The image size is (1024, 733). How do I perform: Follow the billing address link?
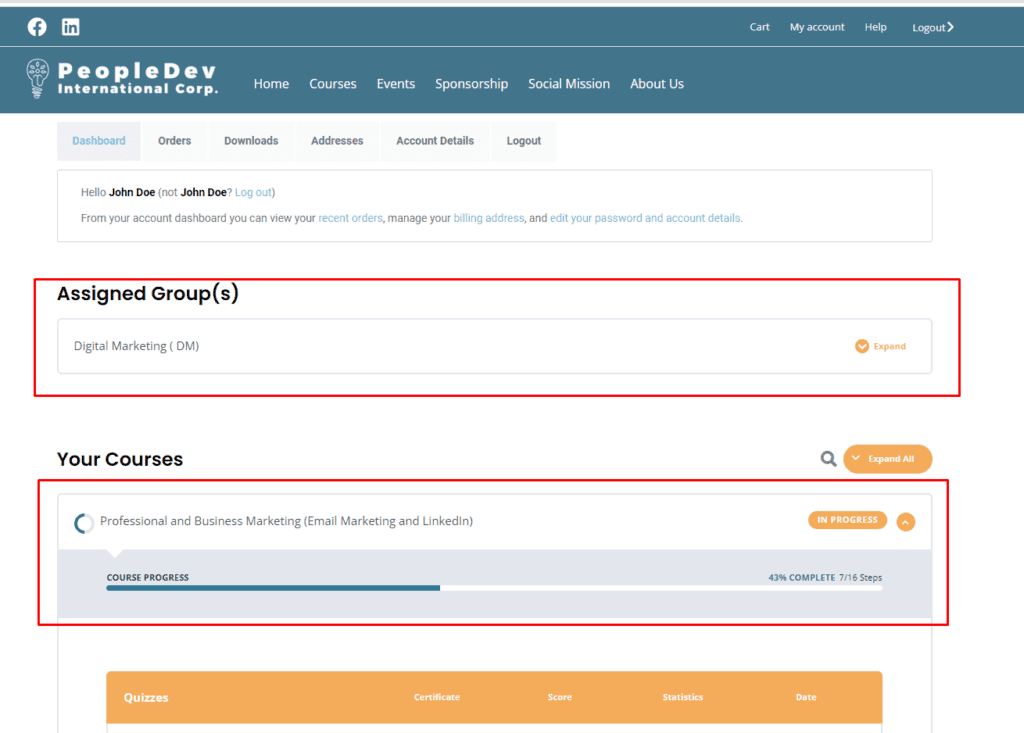pyautogui.click(x=488, y=218)
